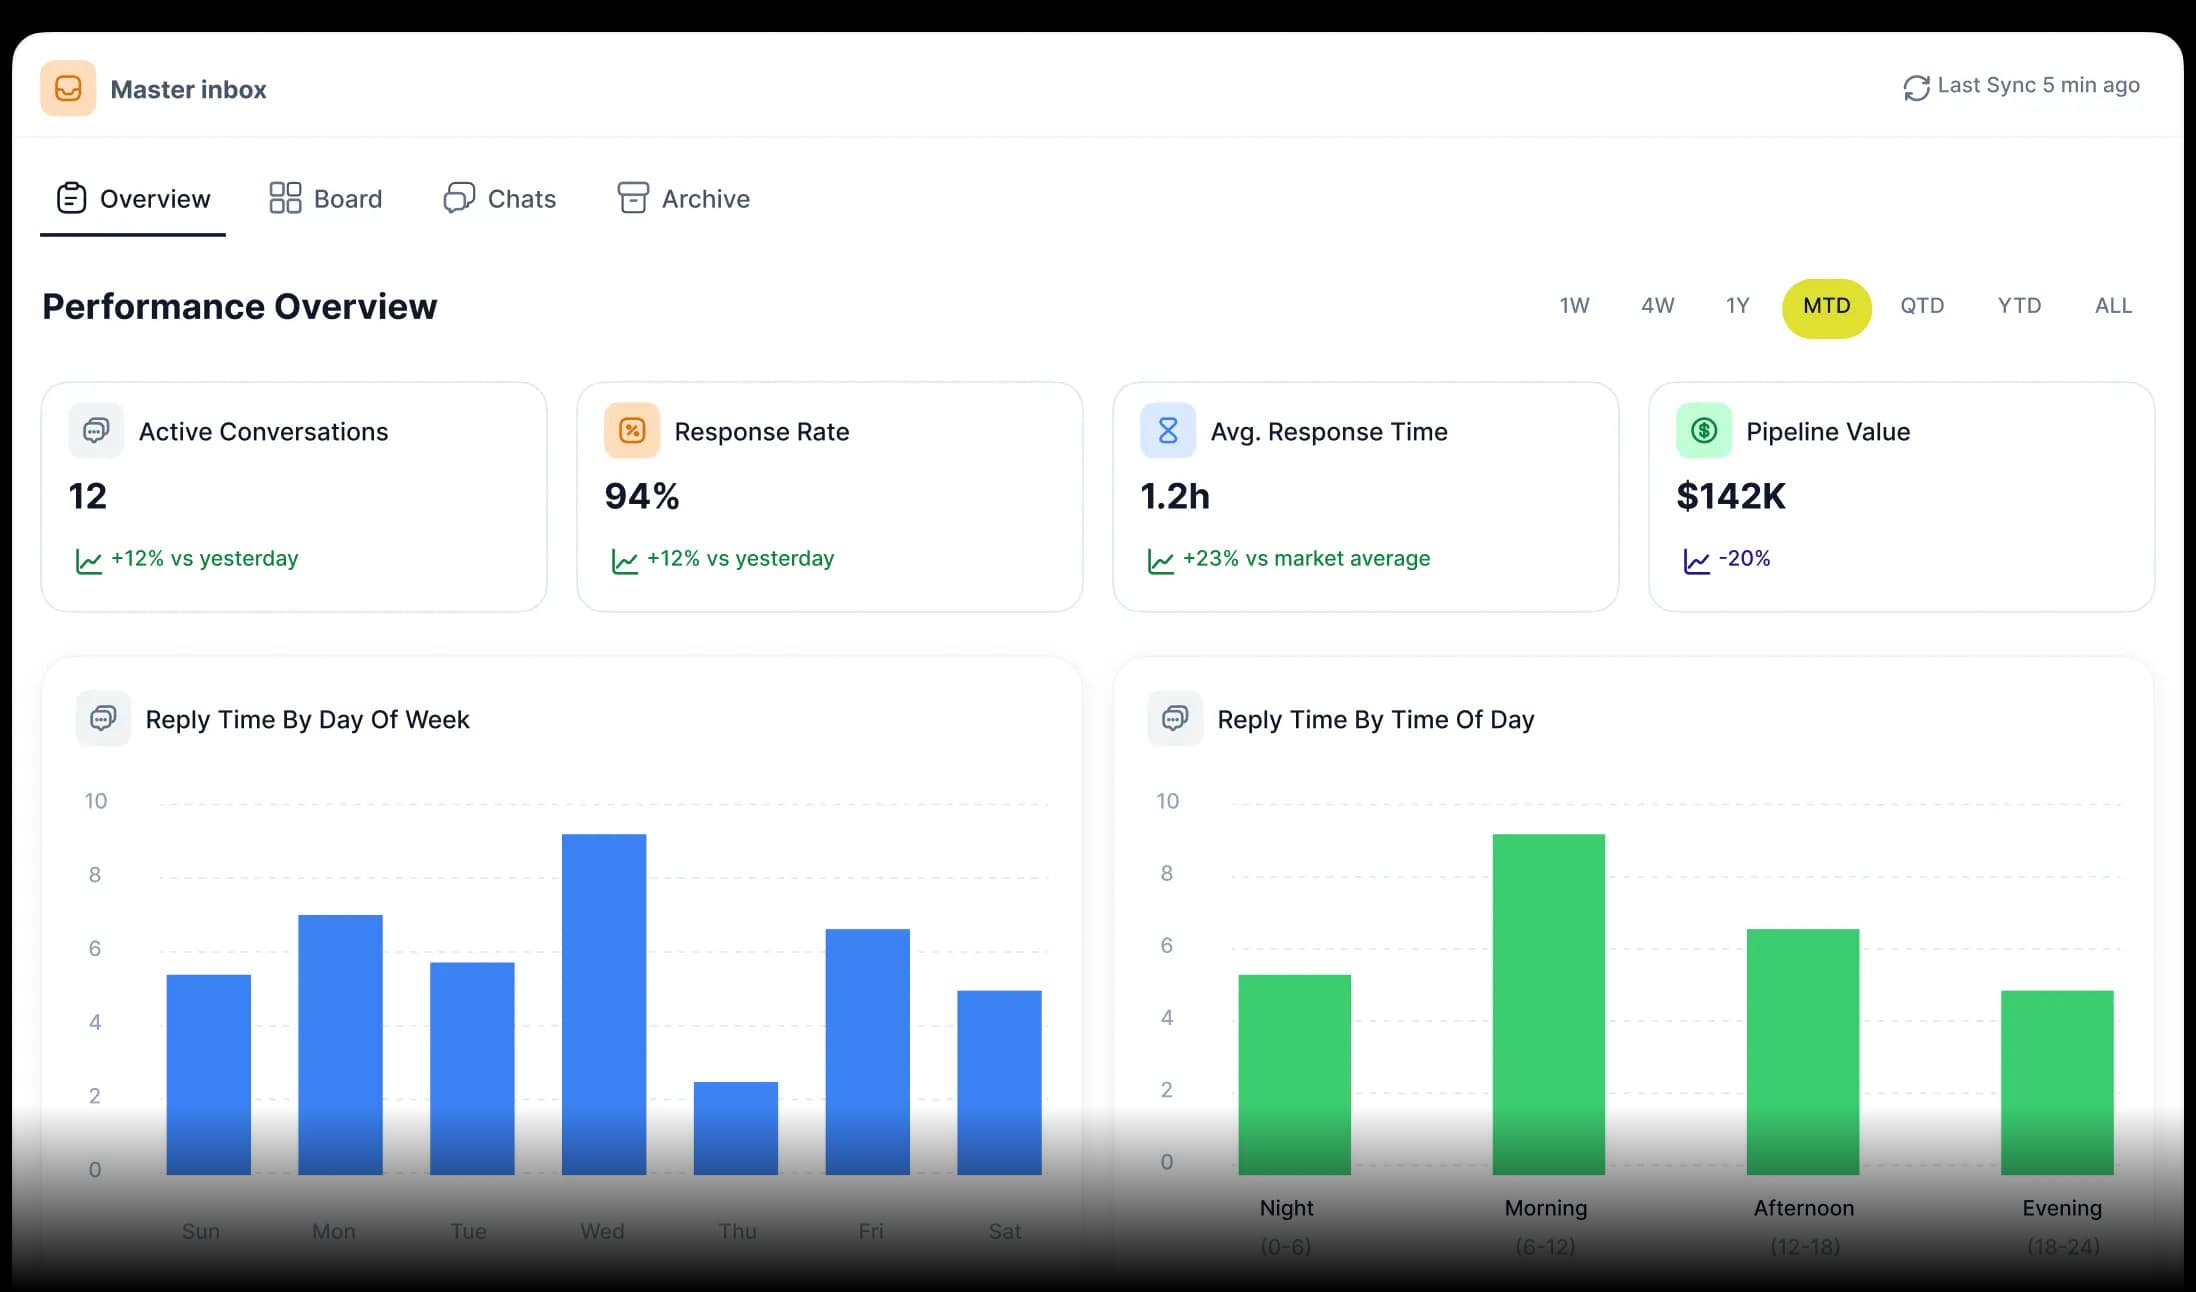The image size is (2196, 1292).
Task: Click the Active Conversations speech bubble icon
Action: (95, 430)
